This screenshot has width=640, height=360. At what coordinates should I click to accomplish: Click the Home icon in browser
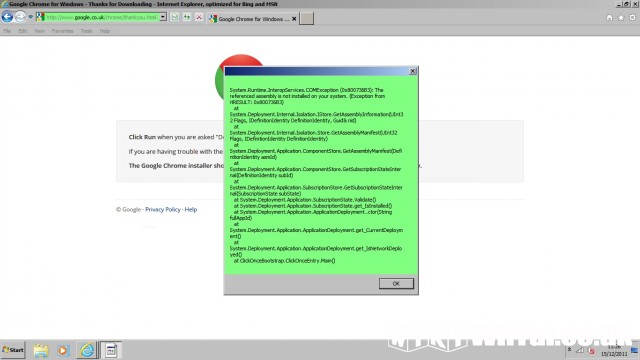click(x=609, y=18)
